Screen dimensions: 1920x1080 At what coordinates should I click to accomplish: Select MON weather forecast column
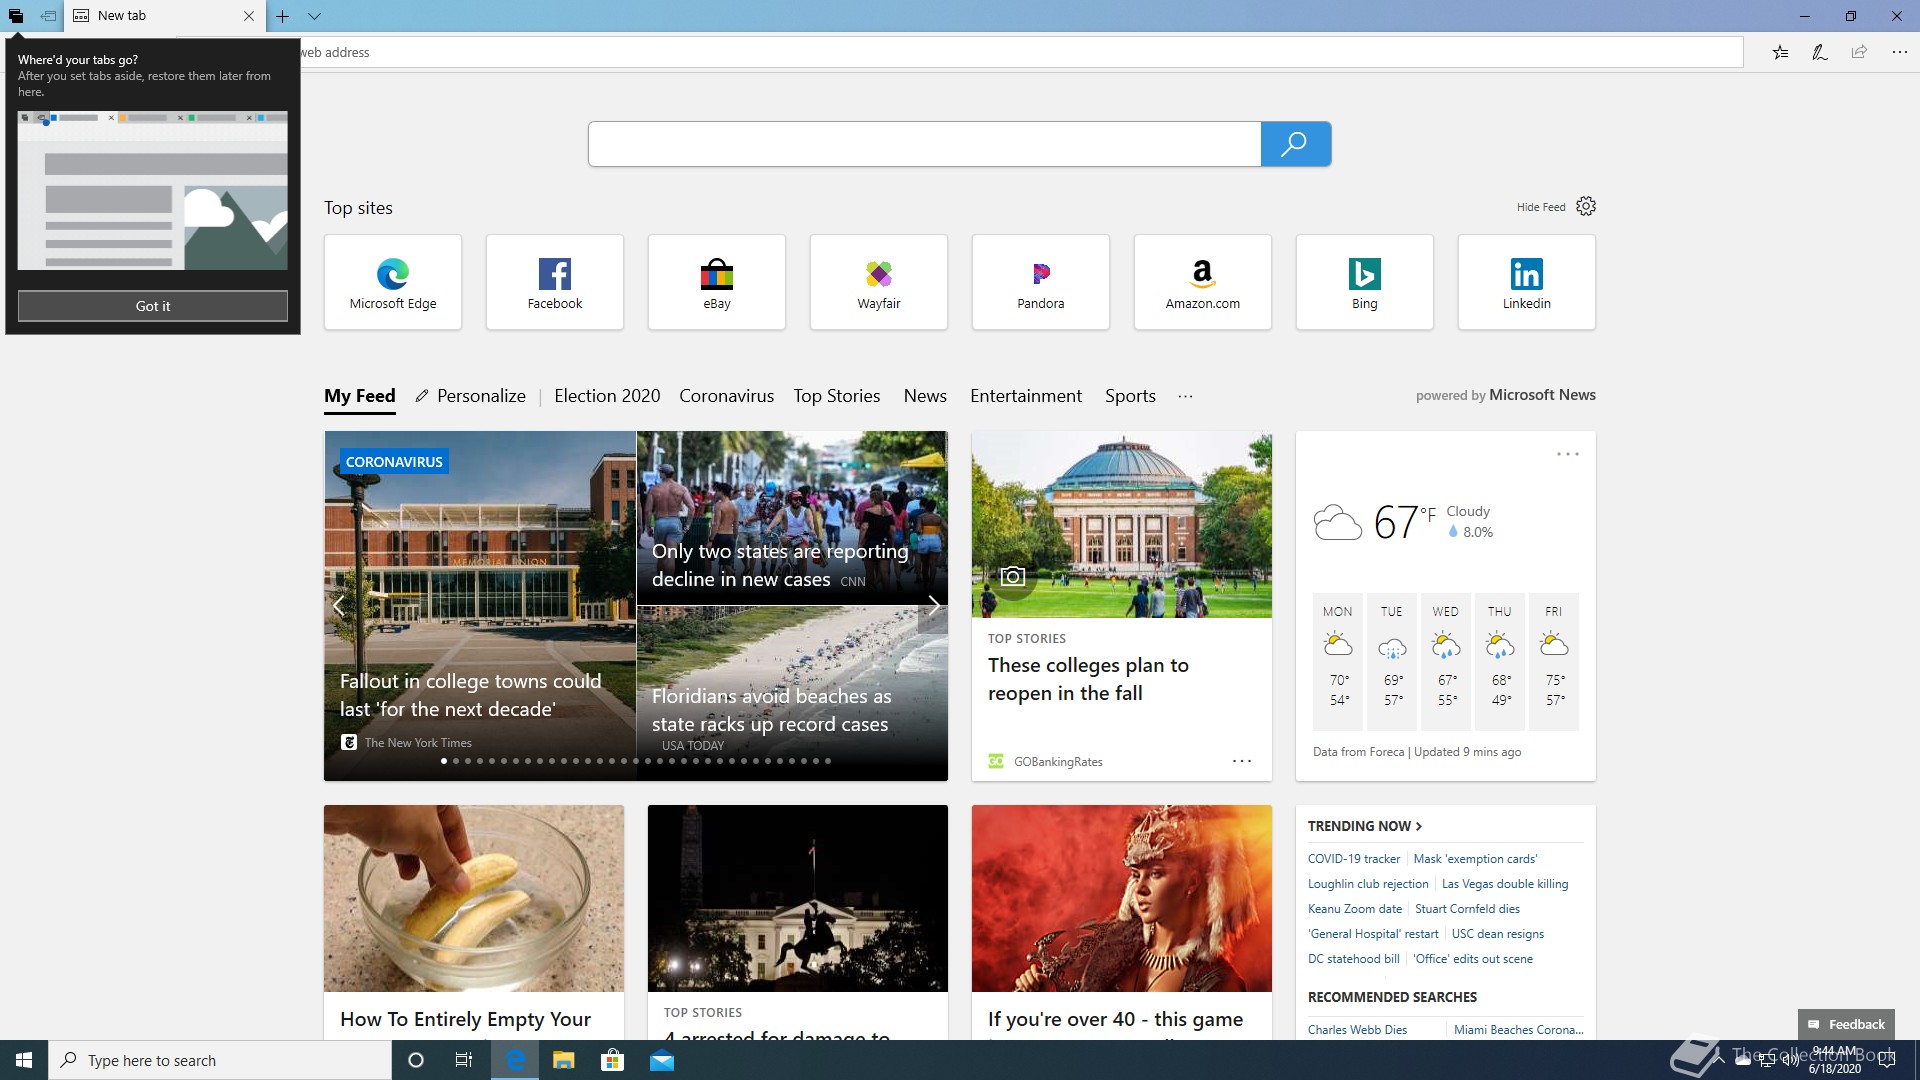1338,660
